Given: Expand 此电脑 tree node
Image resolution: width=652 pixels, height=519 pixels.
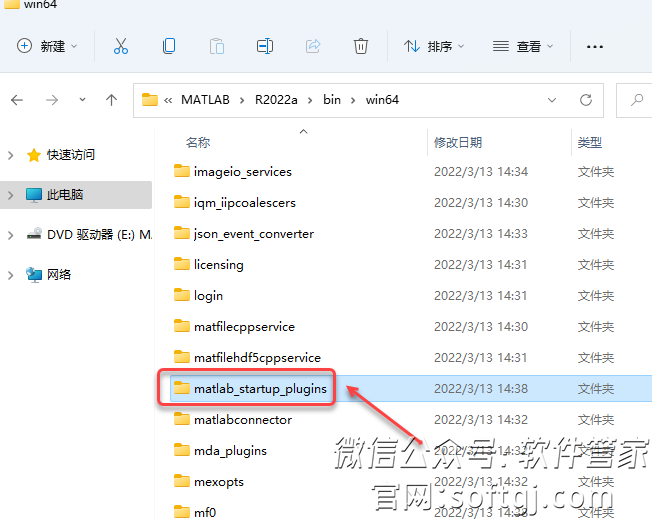Looking at the screenshot, I should pyautogui.click(x=11, y=195).
